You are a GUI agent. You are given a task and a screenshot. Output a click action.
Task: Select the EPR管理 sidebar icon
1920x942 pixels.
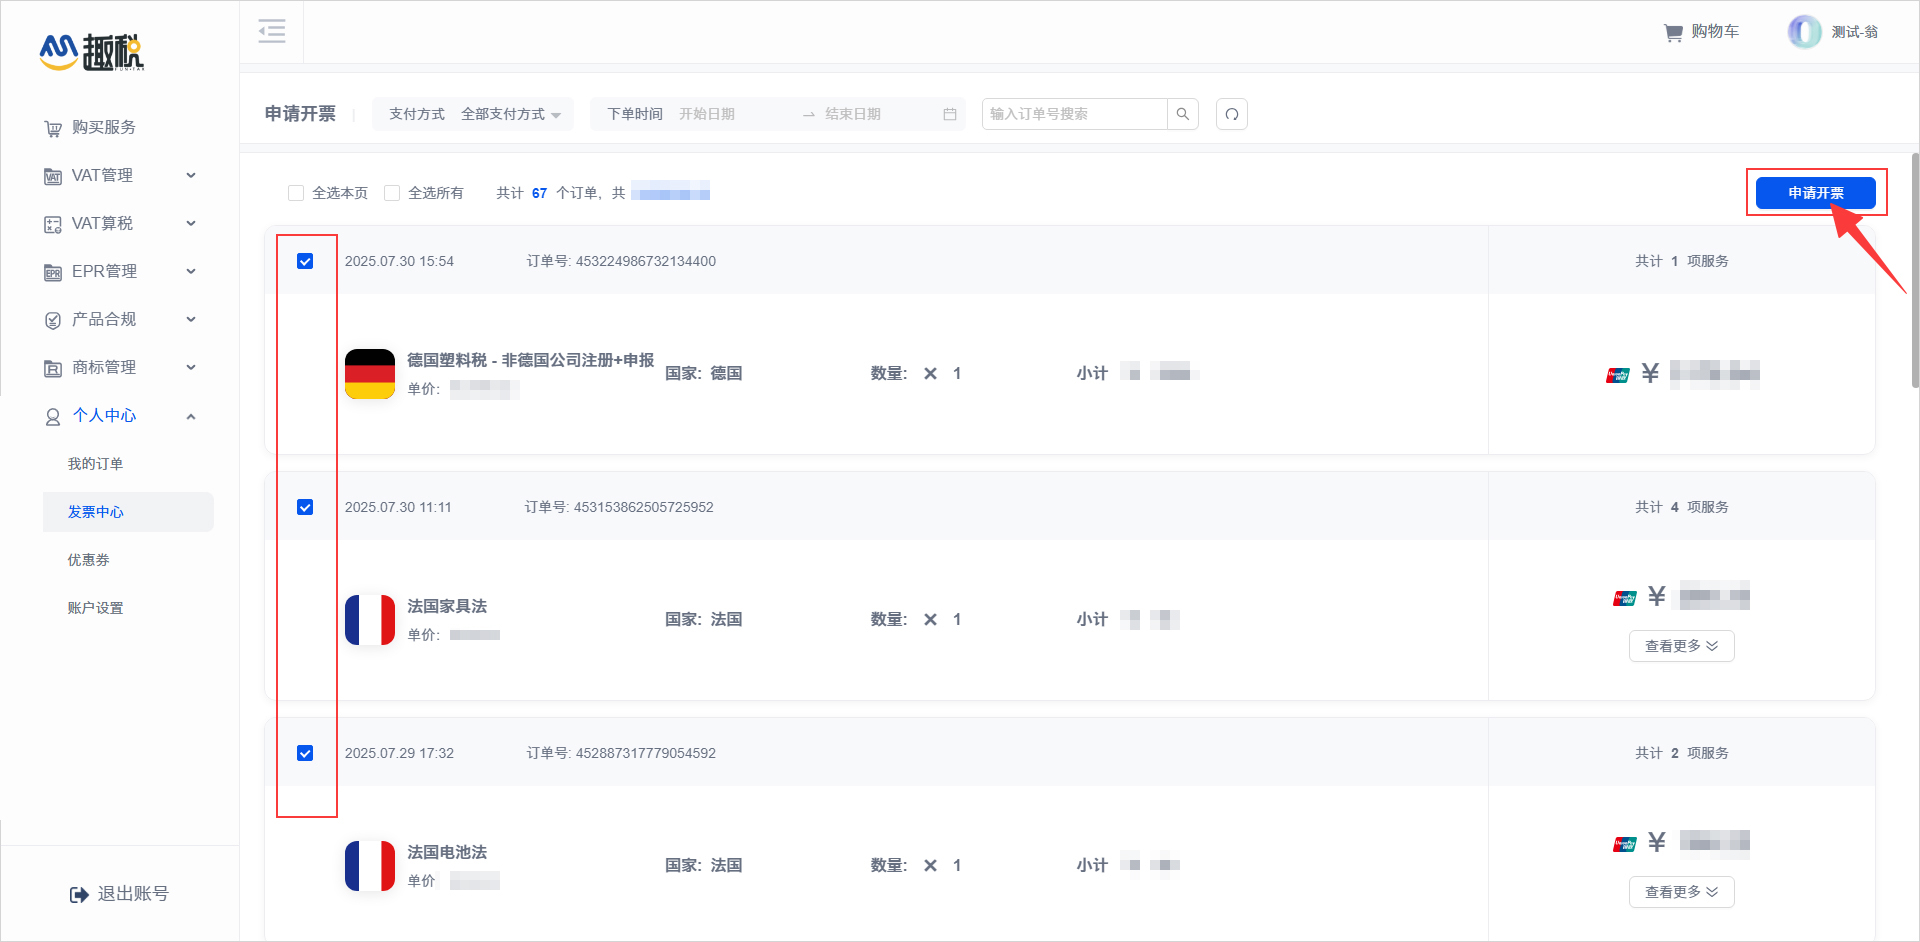tap(53, 271)
